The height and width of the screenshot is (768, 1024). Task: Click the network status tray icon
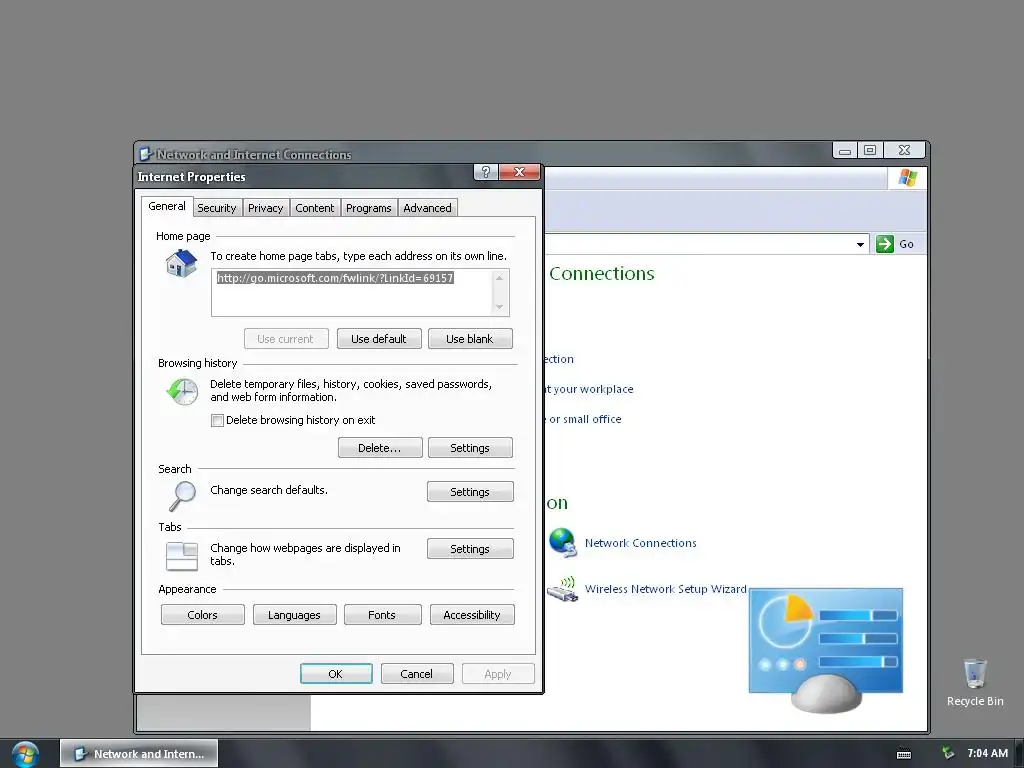click(948, 753)
